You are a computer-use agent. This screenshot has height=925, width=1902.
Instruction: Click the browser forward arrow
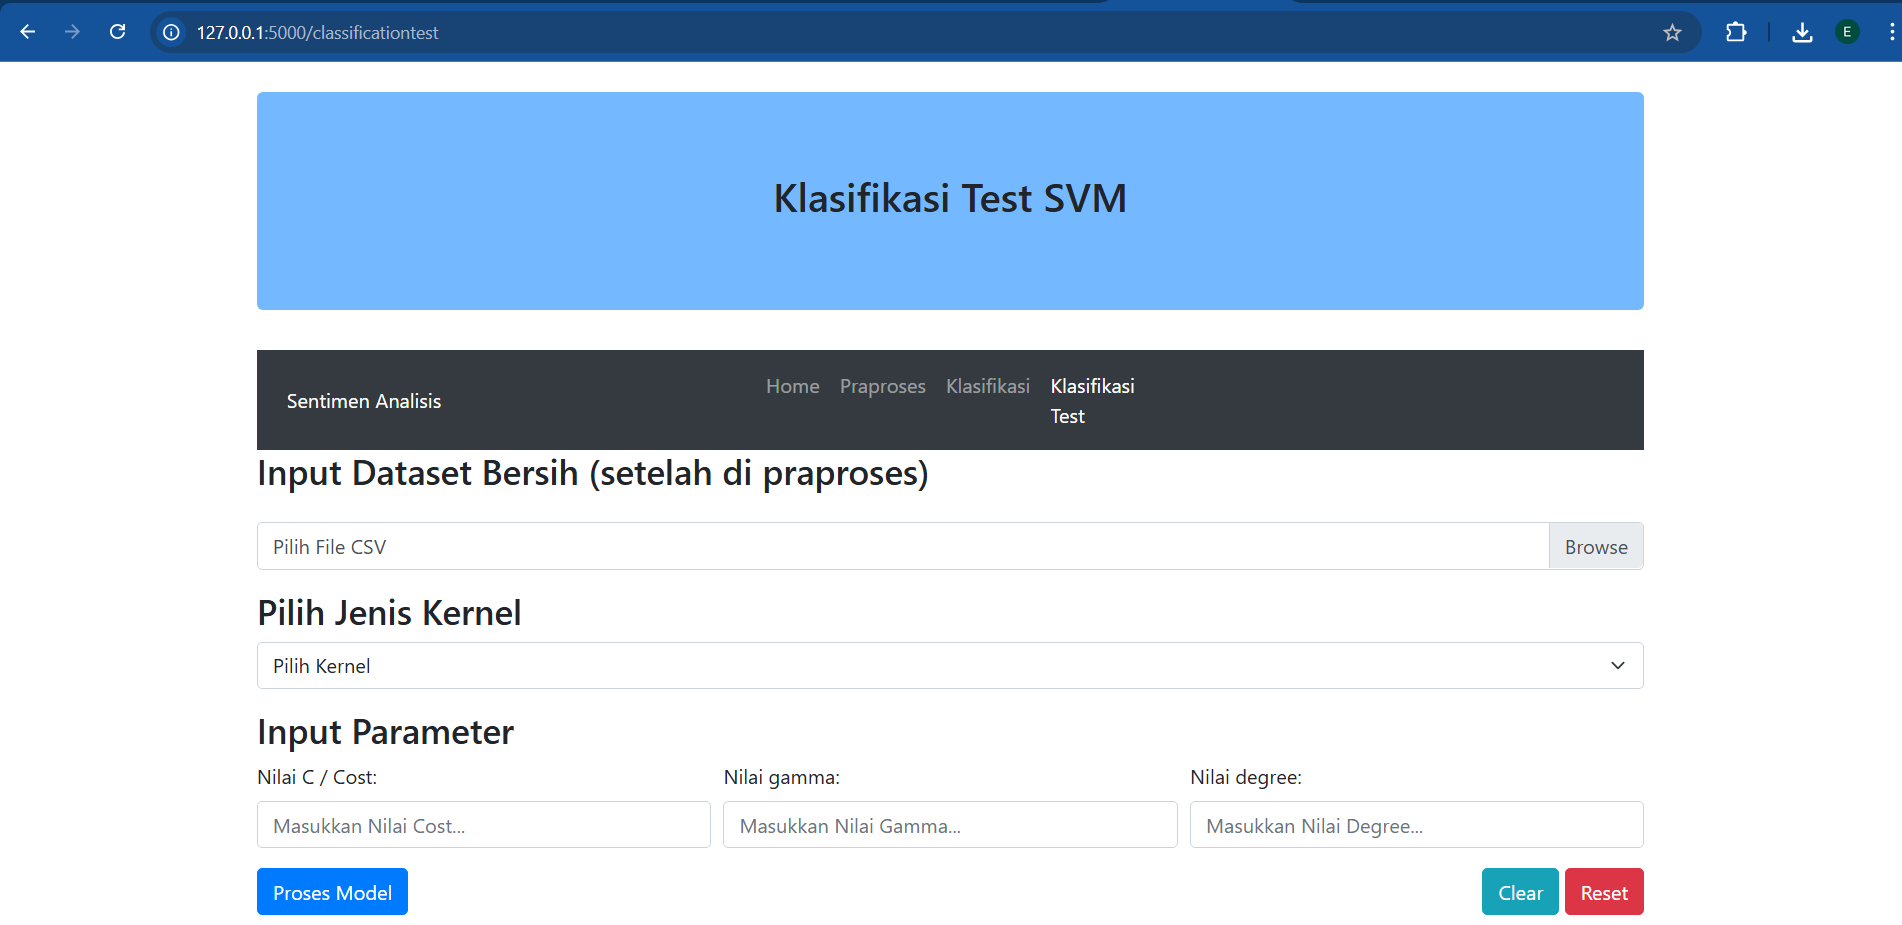[x=72, y=32]
